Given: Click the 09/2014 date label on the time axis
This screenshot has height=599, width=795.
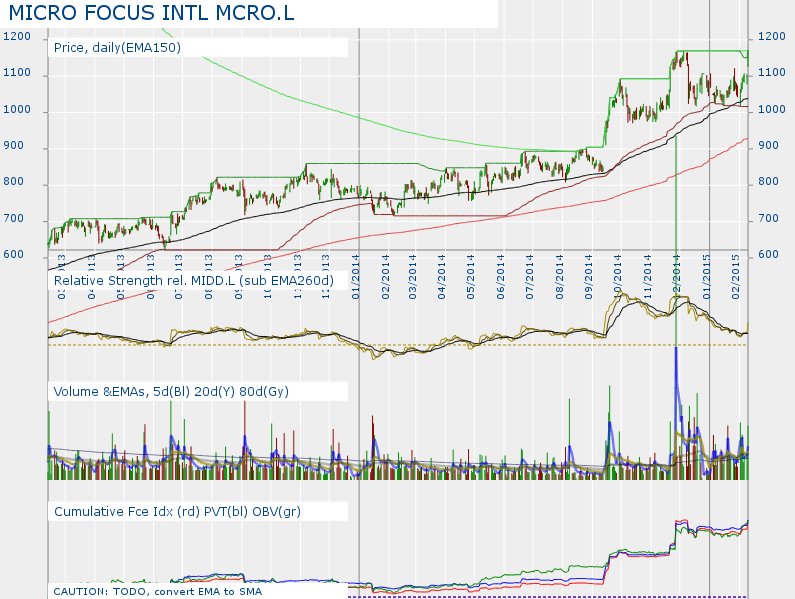Looking at the screenshot, I should pos(589,277).
